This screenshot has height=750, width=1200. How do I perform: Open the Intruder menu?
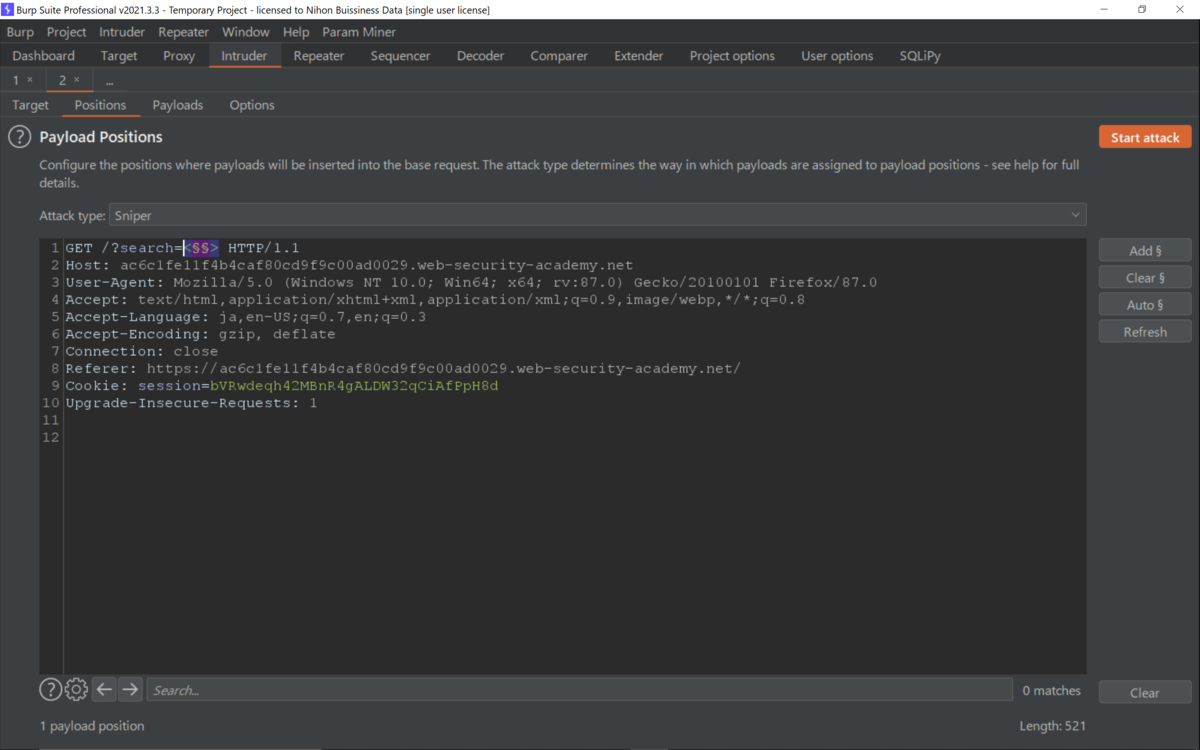point(122,32)
